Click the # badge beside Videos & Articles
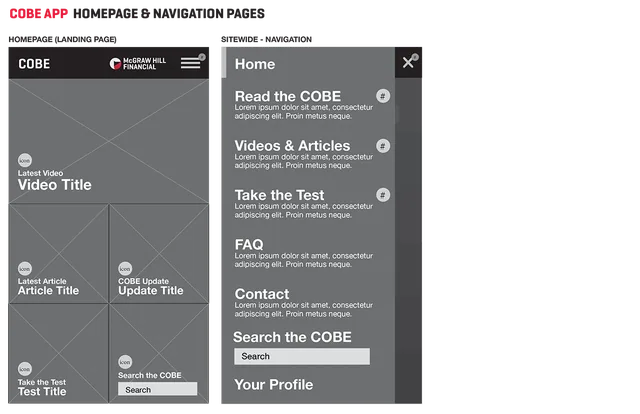The image size is (640, 414). pos(383,146)
